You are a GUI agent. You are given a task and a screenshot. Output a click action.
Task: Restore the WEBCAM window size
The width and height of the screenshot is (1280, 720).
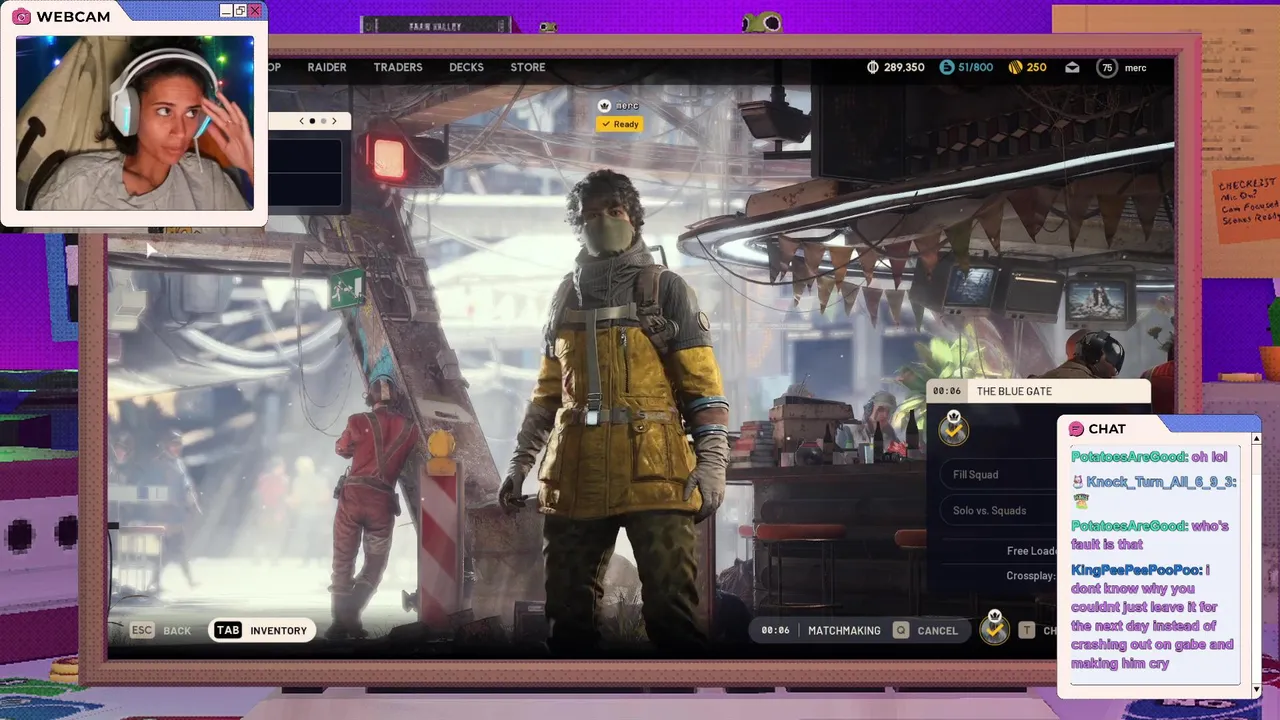pos(240,11)
